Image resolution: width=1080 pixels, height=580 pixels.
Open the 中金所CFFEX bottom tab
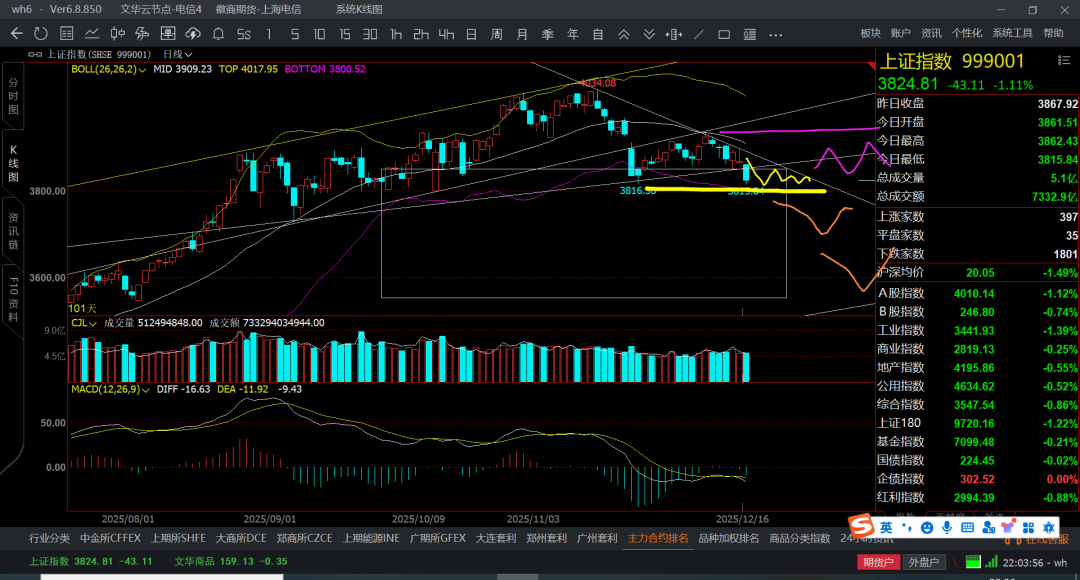[x=110, y=539]
